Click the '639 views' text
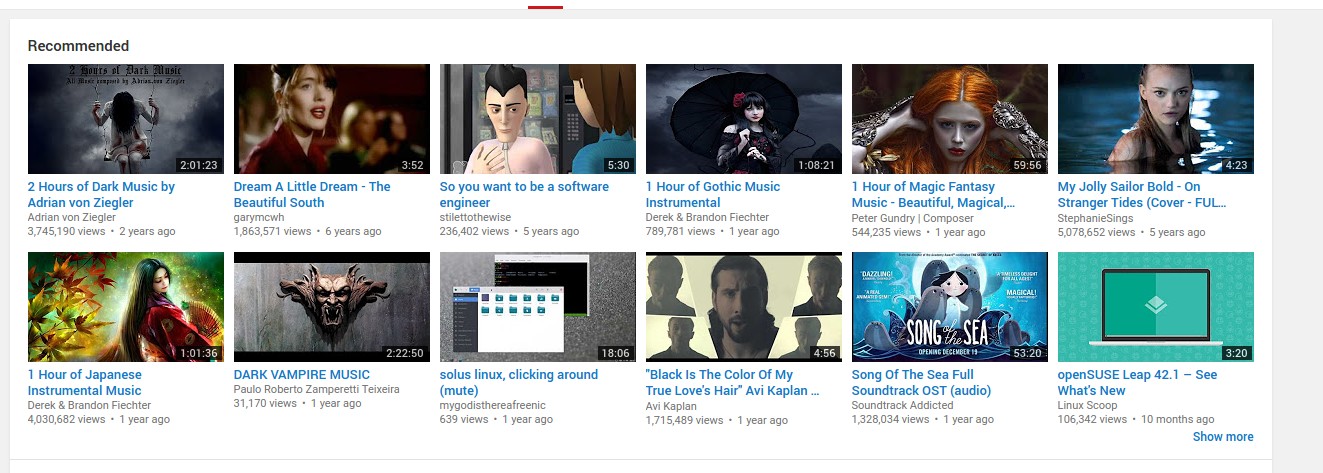Viewport: 1323px width, 473px height. click(x=464, y=419)
